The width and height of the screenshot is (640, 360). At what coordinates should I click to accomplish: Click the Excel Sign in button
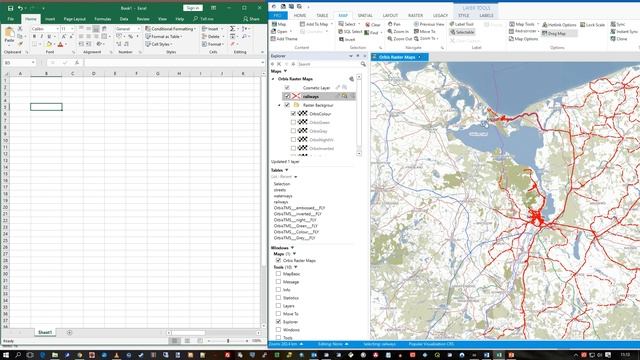click(x=193, y=8)
